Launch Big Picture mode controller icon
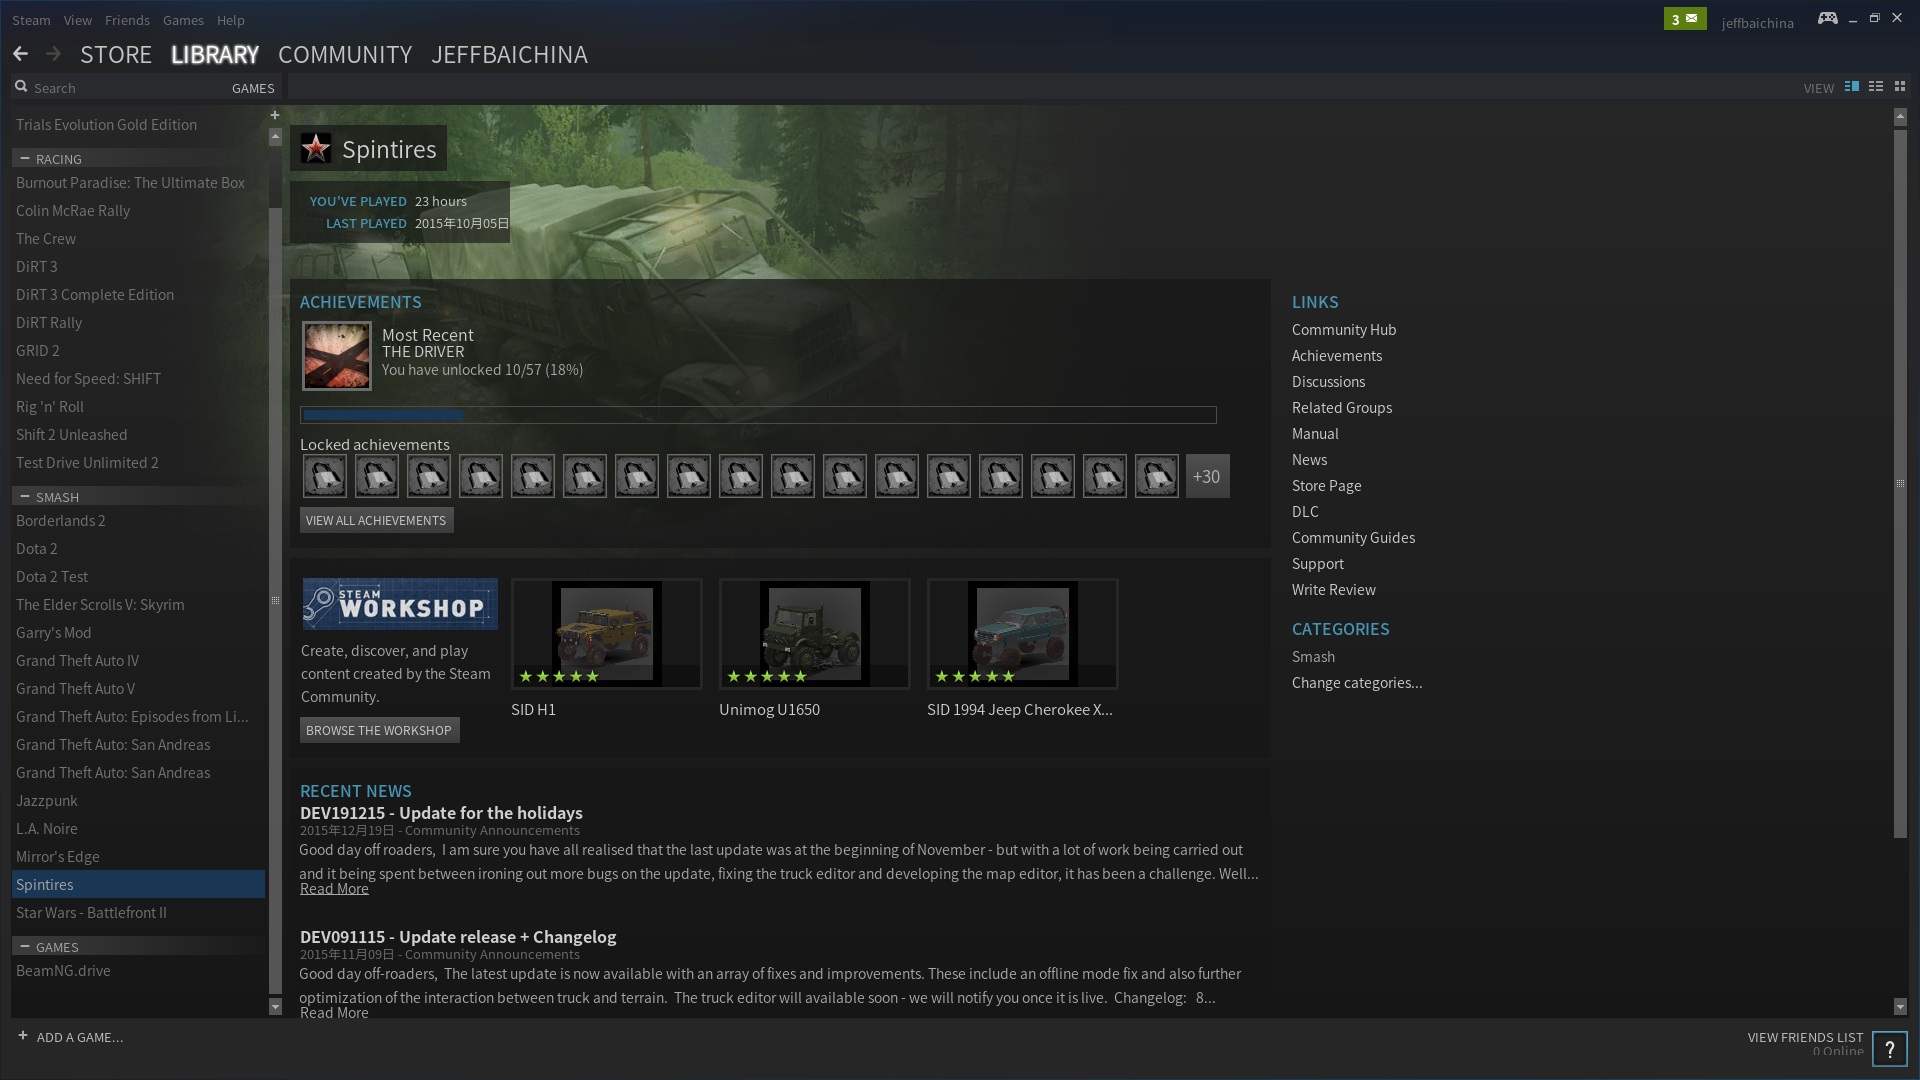This screenshot has width=1920, height=1080. click(x=1827, y=18)
